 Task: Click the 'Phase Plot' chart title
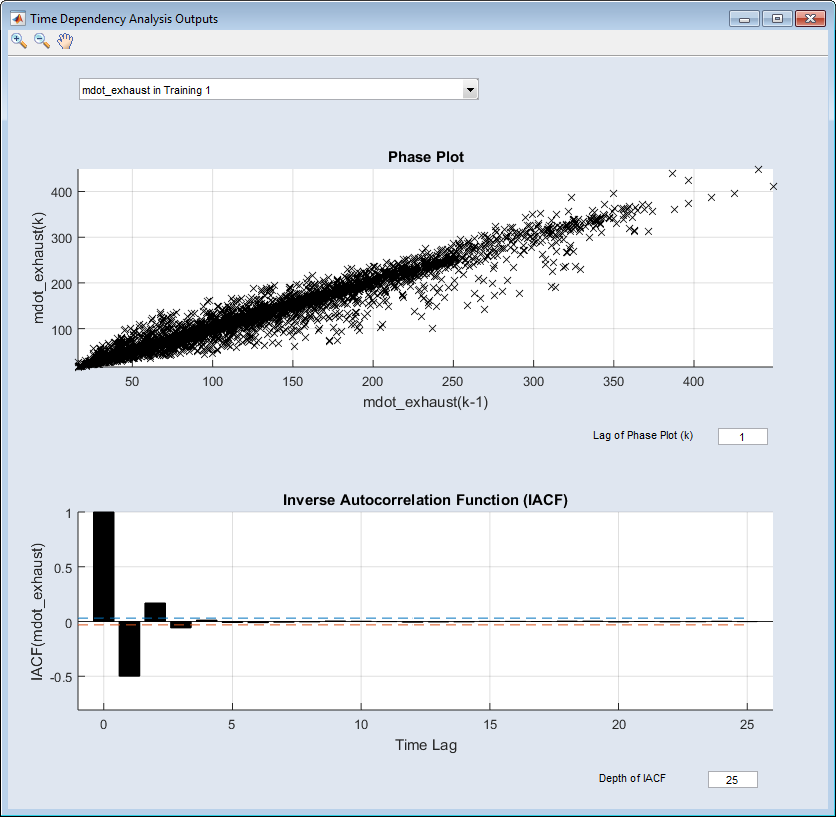(425, 157)
